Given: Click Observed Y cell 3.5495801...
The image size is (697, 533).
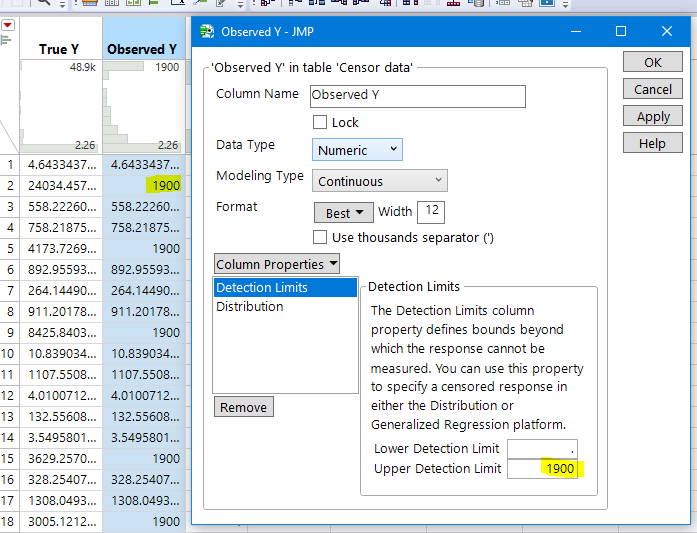Looking at the screenshot, I should pos(144,438).
